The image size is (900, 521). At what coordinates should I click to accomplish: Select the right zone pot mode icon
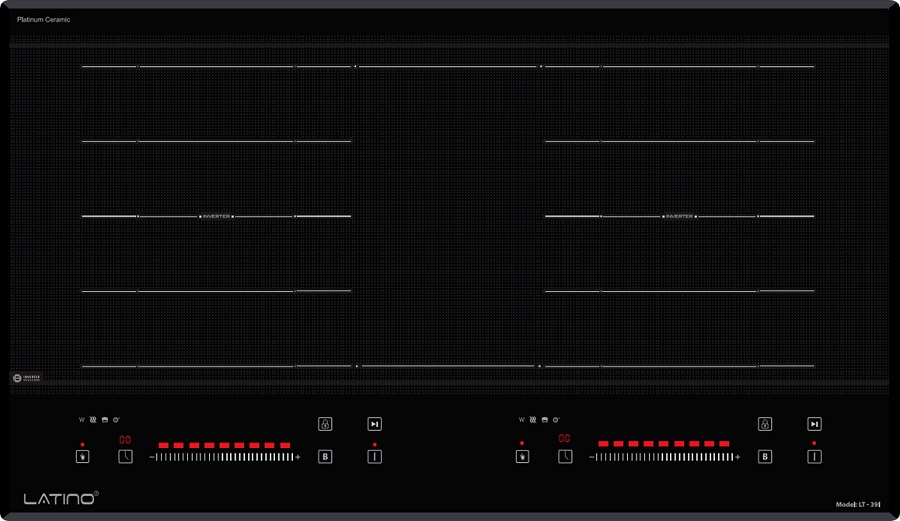[x=544, y=420]
